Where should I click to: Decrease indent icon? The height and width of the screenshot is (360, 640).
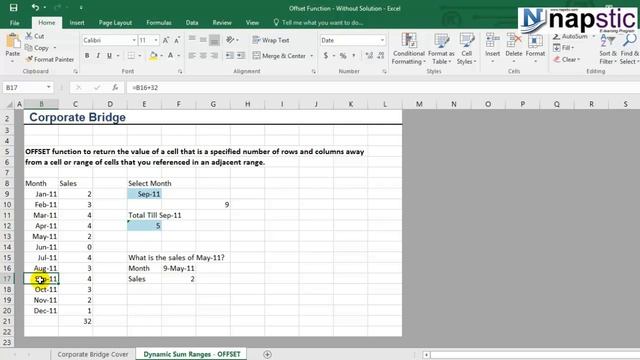230,56
